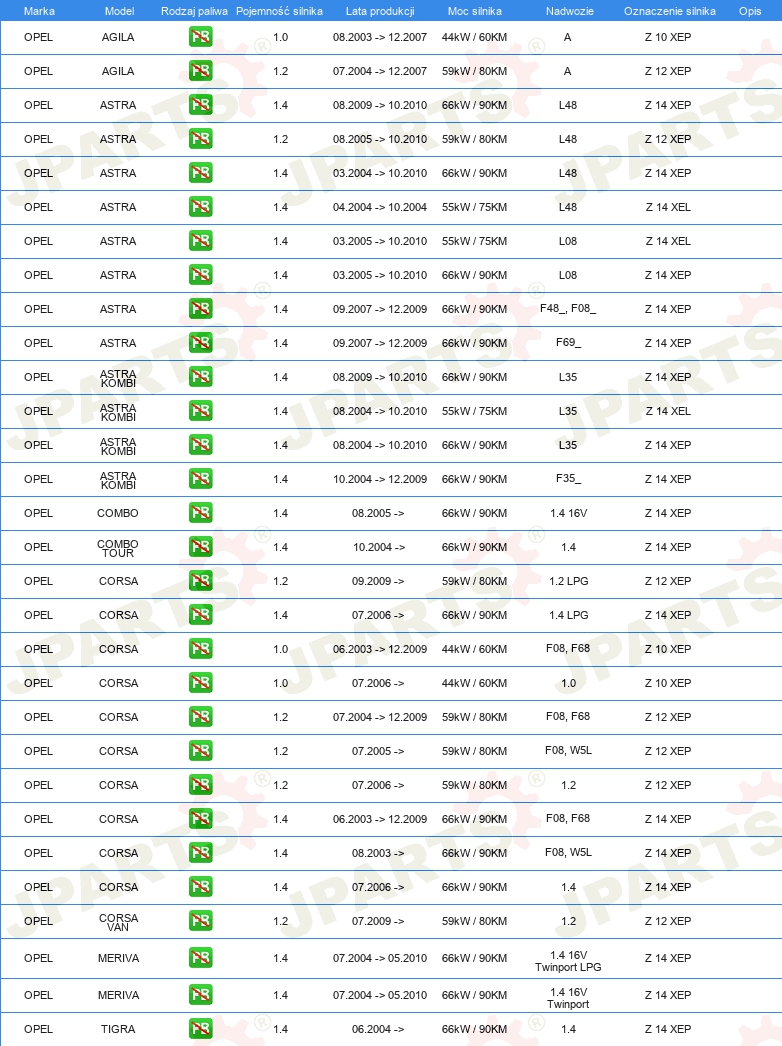The width and height of the screenshot is (782, 1046).
Task: Click the 06.2004 -> production date cell
Action: [378, 1029]
